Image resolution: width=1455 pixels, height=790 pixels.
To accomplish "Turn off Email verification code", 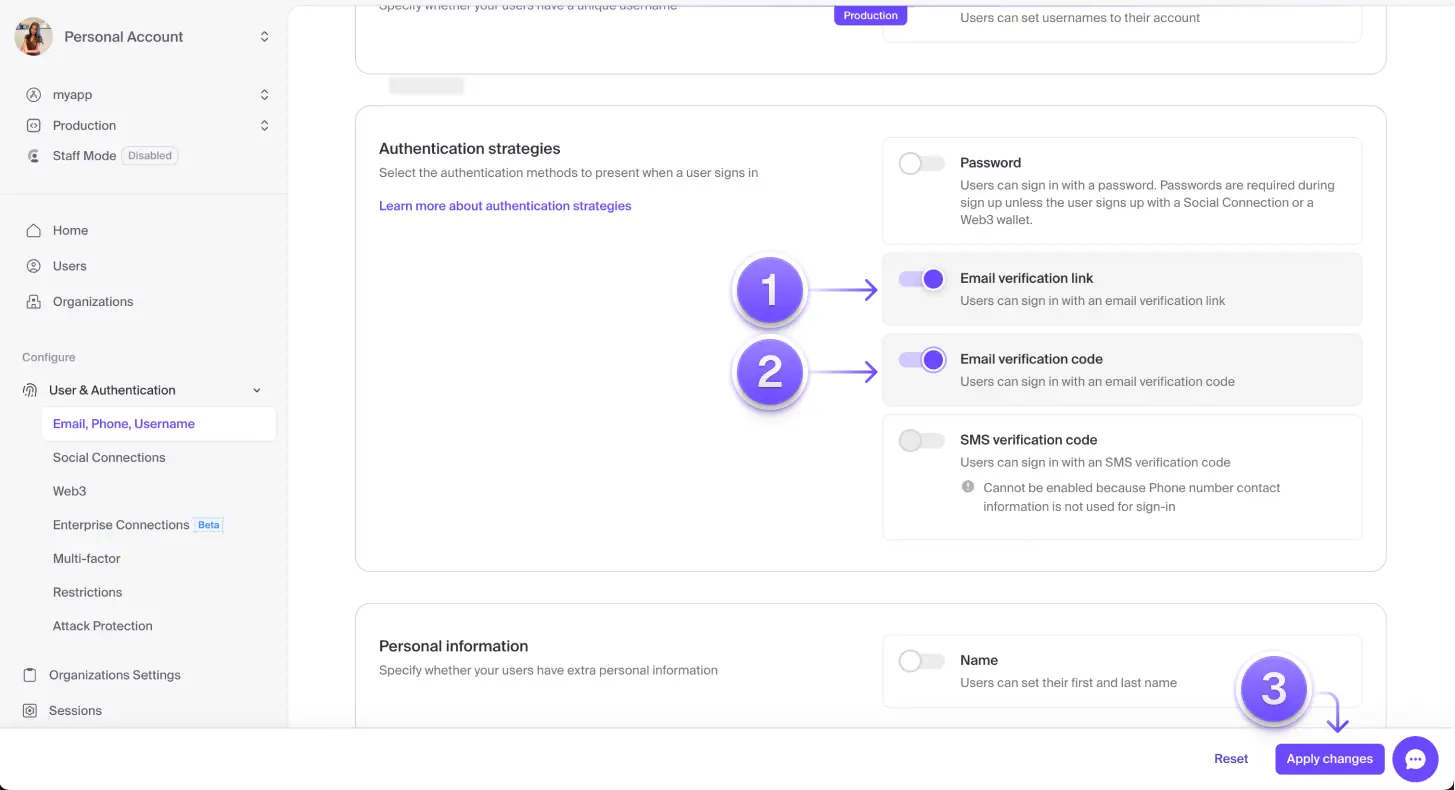I will click(921, 359).
